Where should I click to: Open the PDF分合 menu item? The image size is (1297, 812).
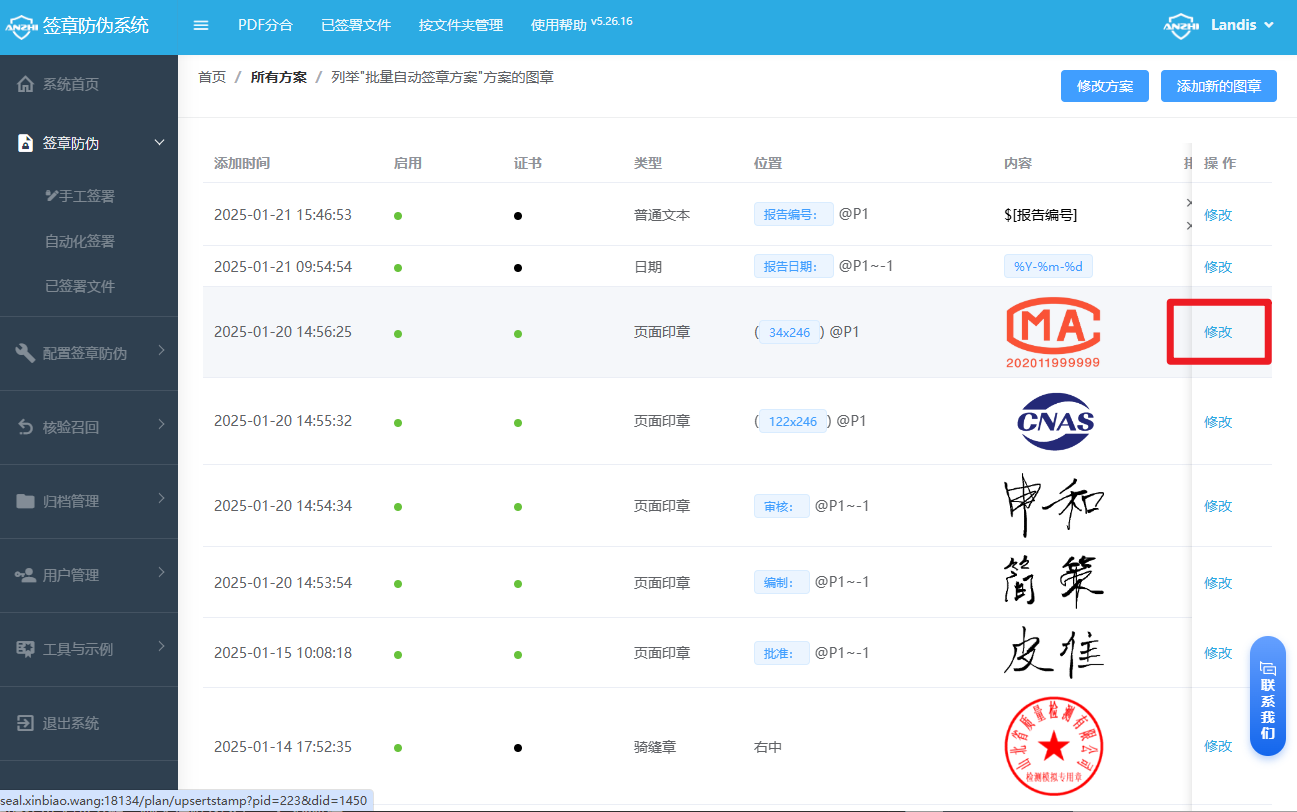tap(266, 25)
